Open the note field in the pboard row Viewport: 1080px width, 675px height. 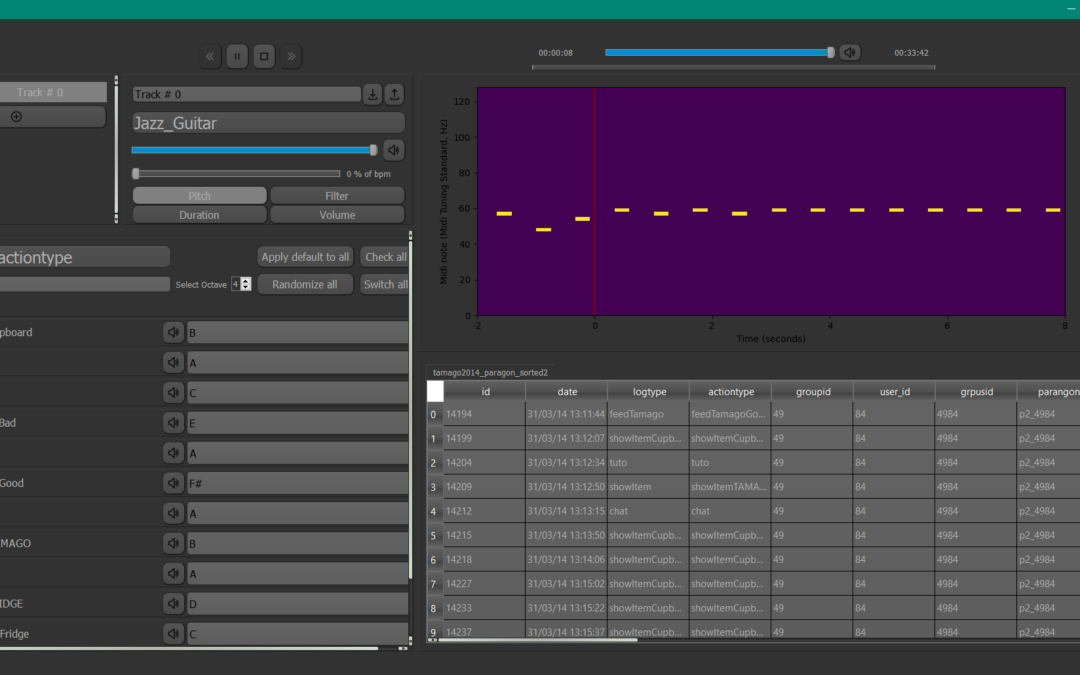[x=298, y=333]
